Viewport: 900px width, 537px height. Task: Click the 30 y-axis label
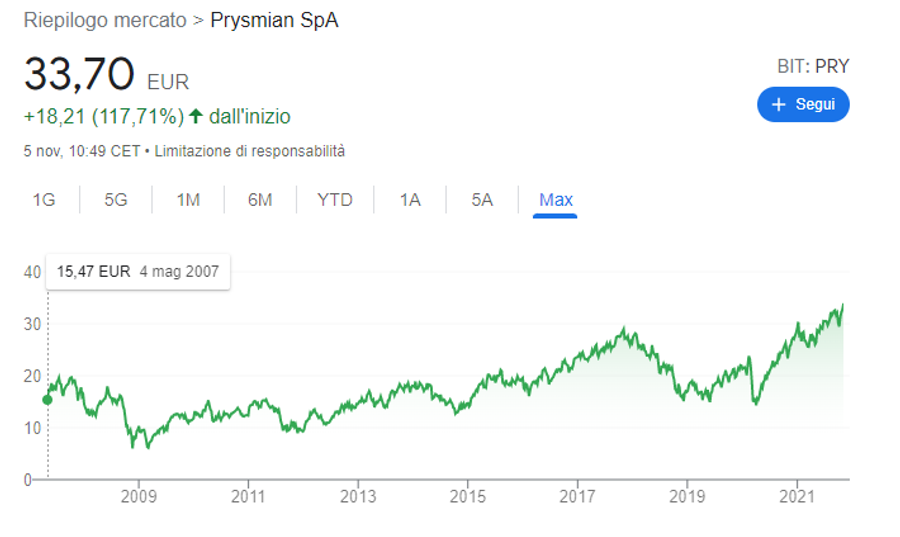click(32, 324)
